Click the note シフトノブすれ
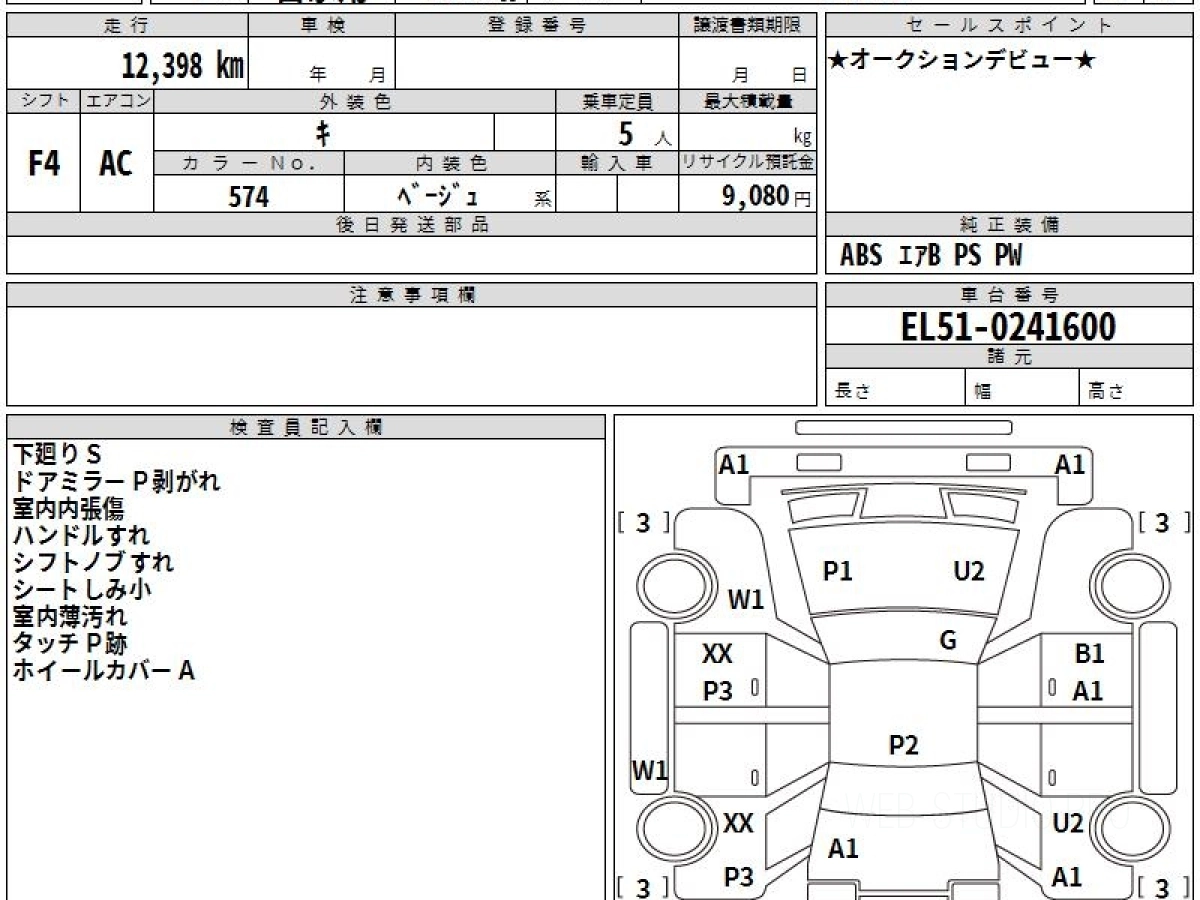The height and width of the screenshot is (900, 1200). tap(93, 563)
